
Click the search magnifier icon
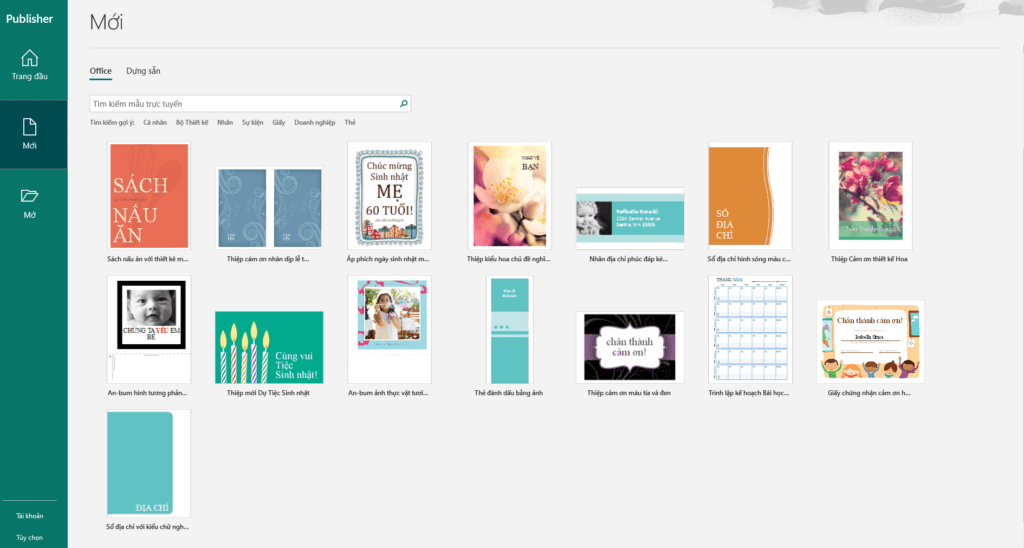(403, 103)
